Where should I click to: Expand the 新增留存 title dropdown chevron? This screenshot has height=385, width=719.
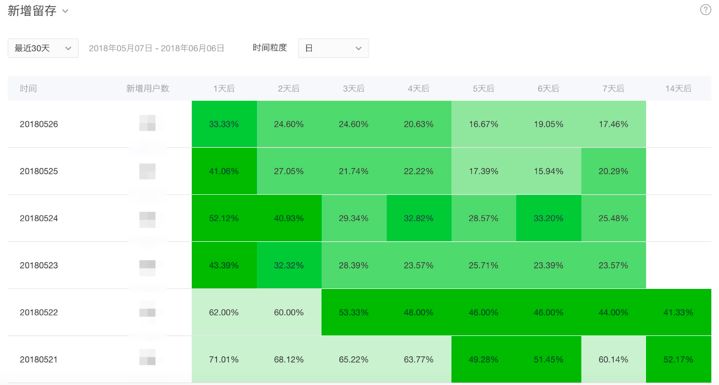coord(65,11)
